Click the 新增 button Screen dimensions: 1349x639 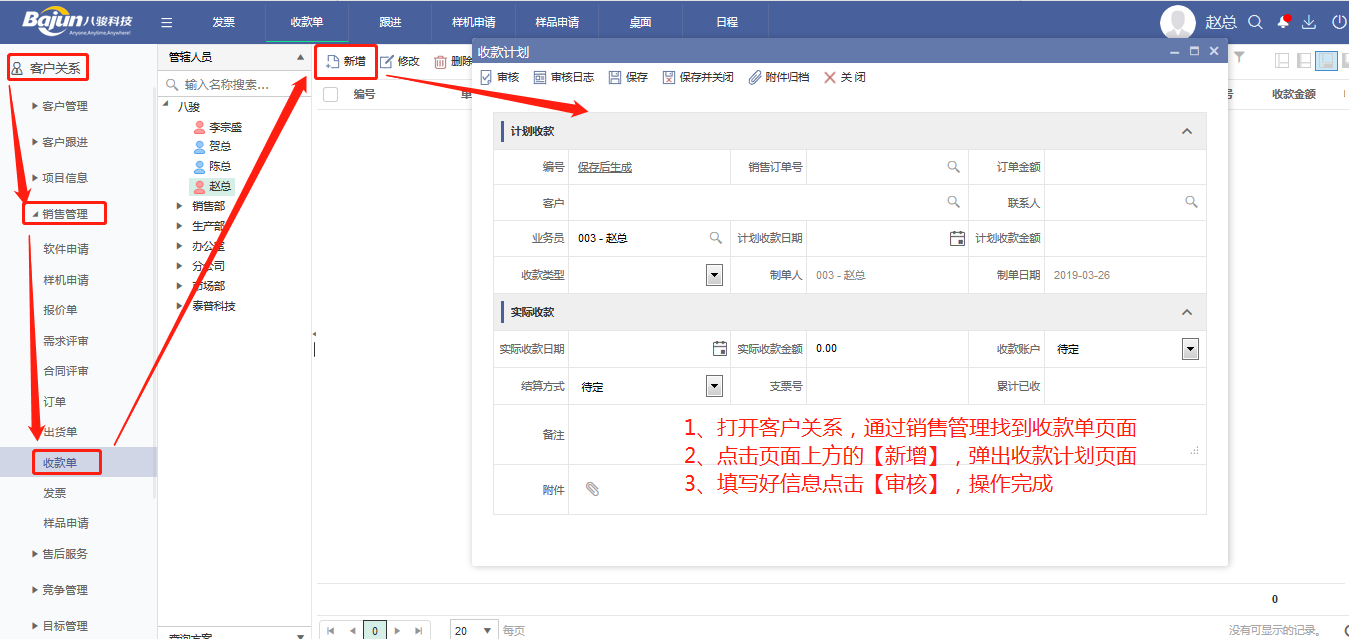tap(346, 61)
